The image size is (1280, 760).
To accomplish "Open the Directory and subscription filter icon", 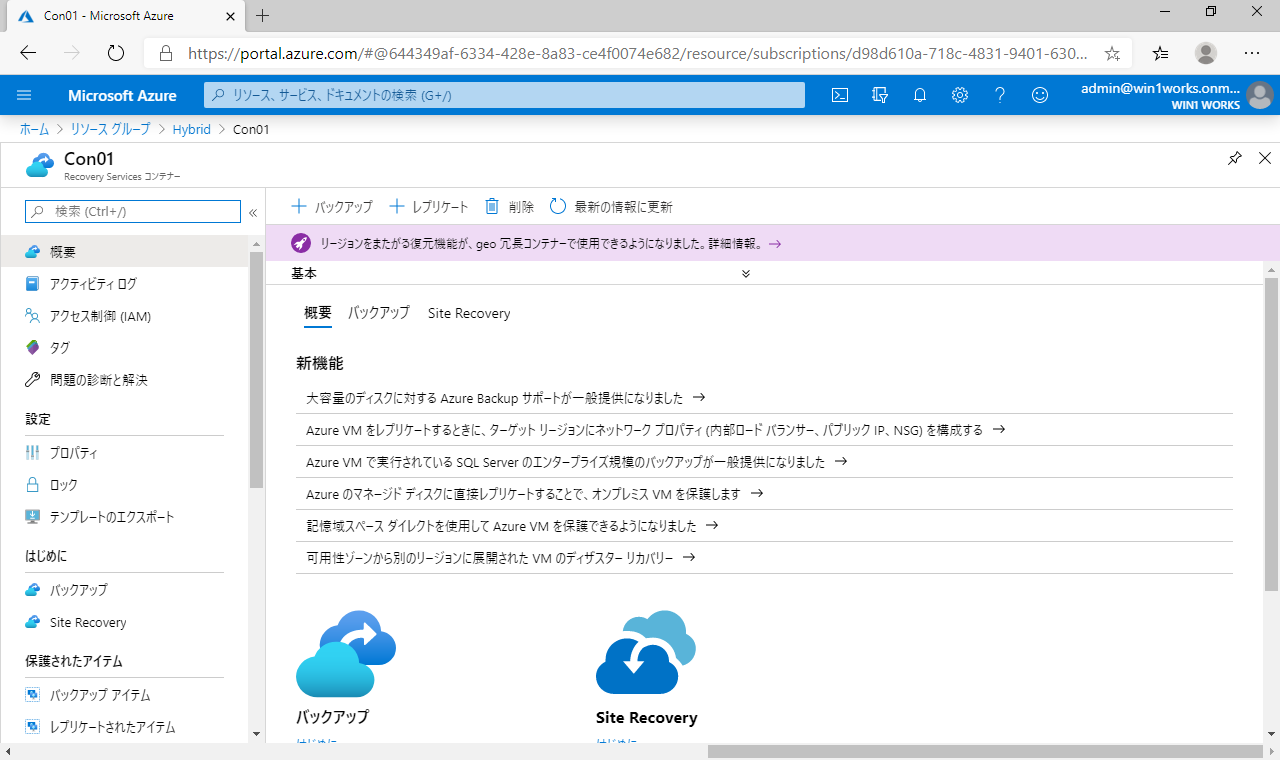I will click(x=880, y=95).
